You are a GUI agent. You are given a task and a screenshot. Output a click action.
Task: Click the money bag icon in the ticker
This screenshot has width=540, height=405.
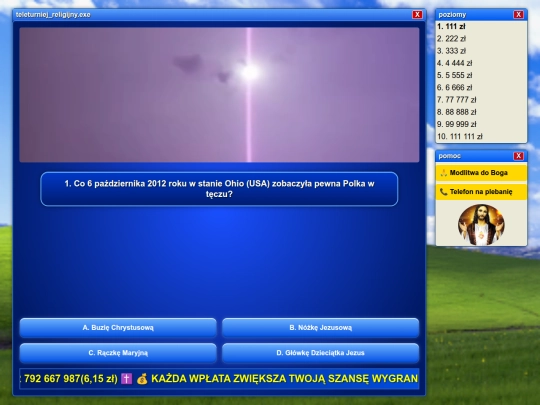(142, 379)
